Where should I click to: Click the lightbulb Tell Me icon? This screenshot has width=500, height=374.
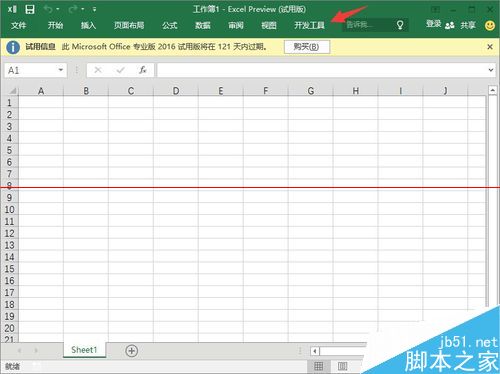click(400, 25)
